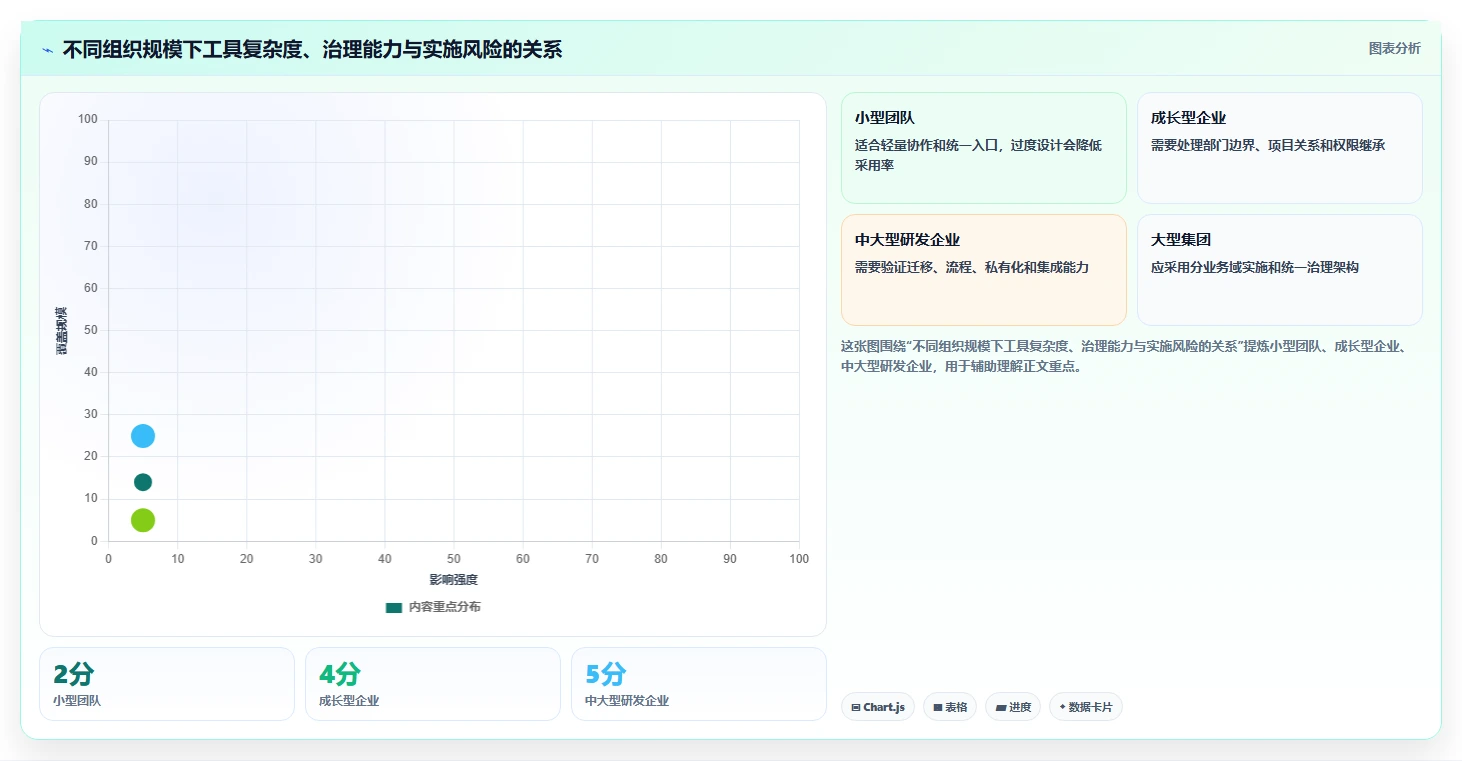Click the text 需要处理部门边界、项目关系和权限继承
Screen dimensions: 1462x761
click(x=1268, y=145)
